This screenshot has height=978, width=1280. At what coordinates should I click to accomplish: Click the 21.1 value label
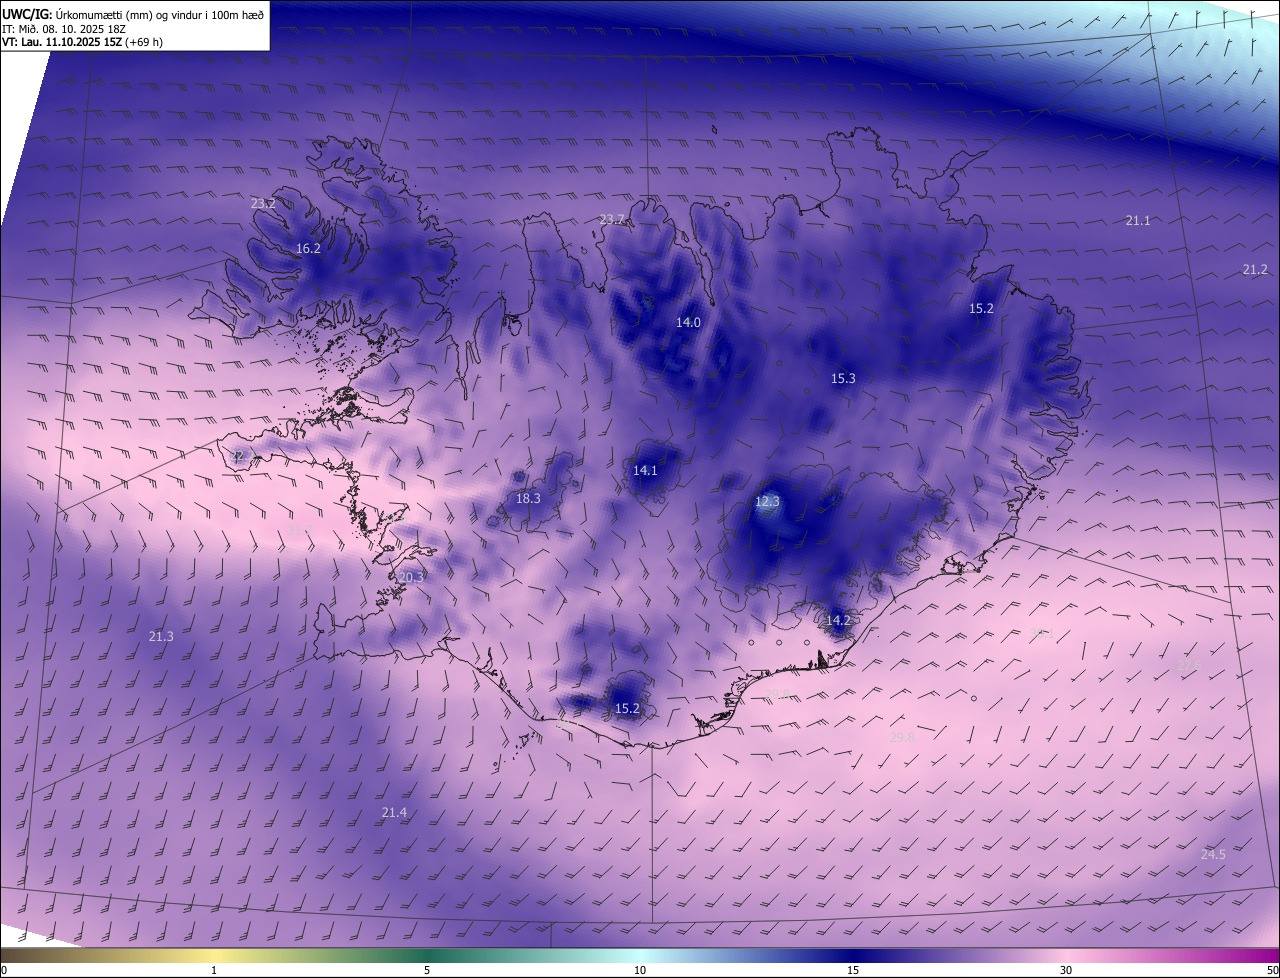pos(1138,220)
